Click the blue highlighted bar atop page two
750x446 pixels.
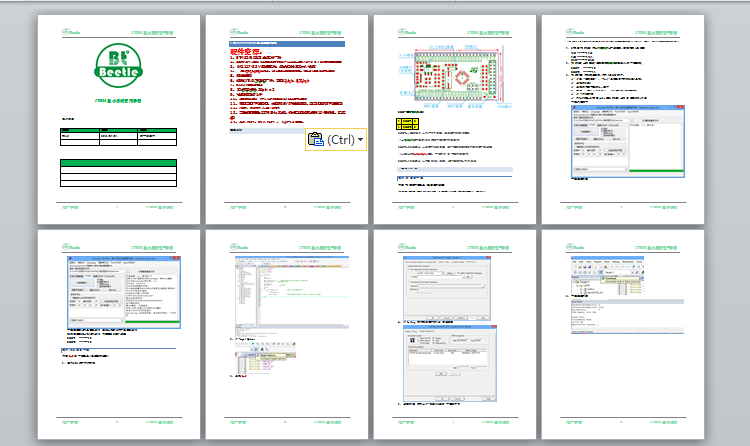[x=287, y=44]
